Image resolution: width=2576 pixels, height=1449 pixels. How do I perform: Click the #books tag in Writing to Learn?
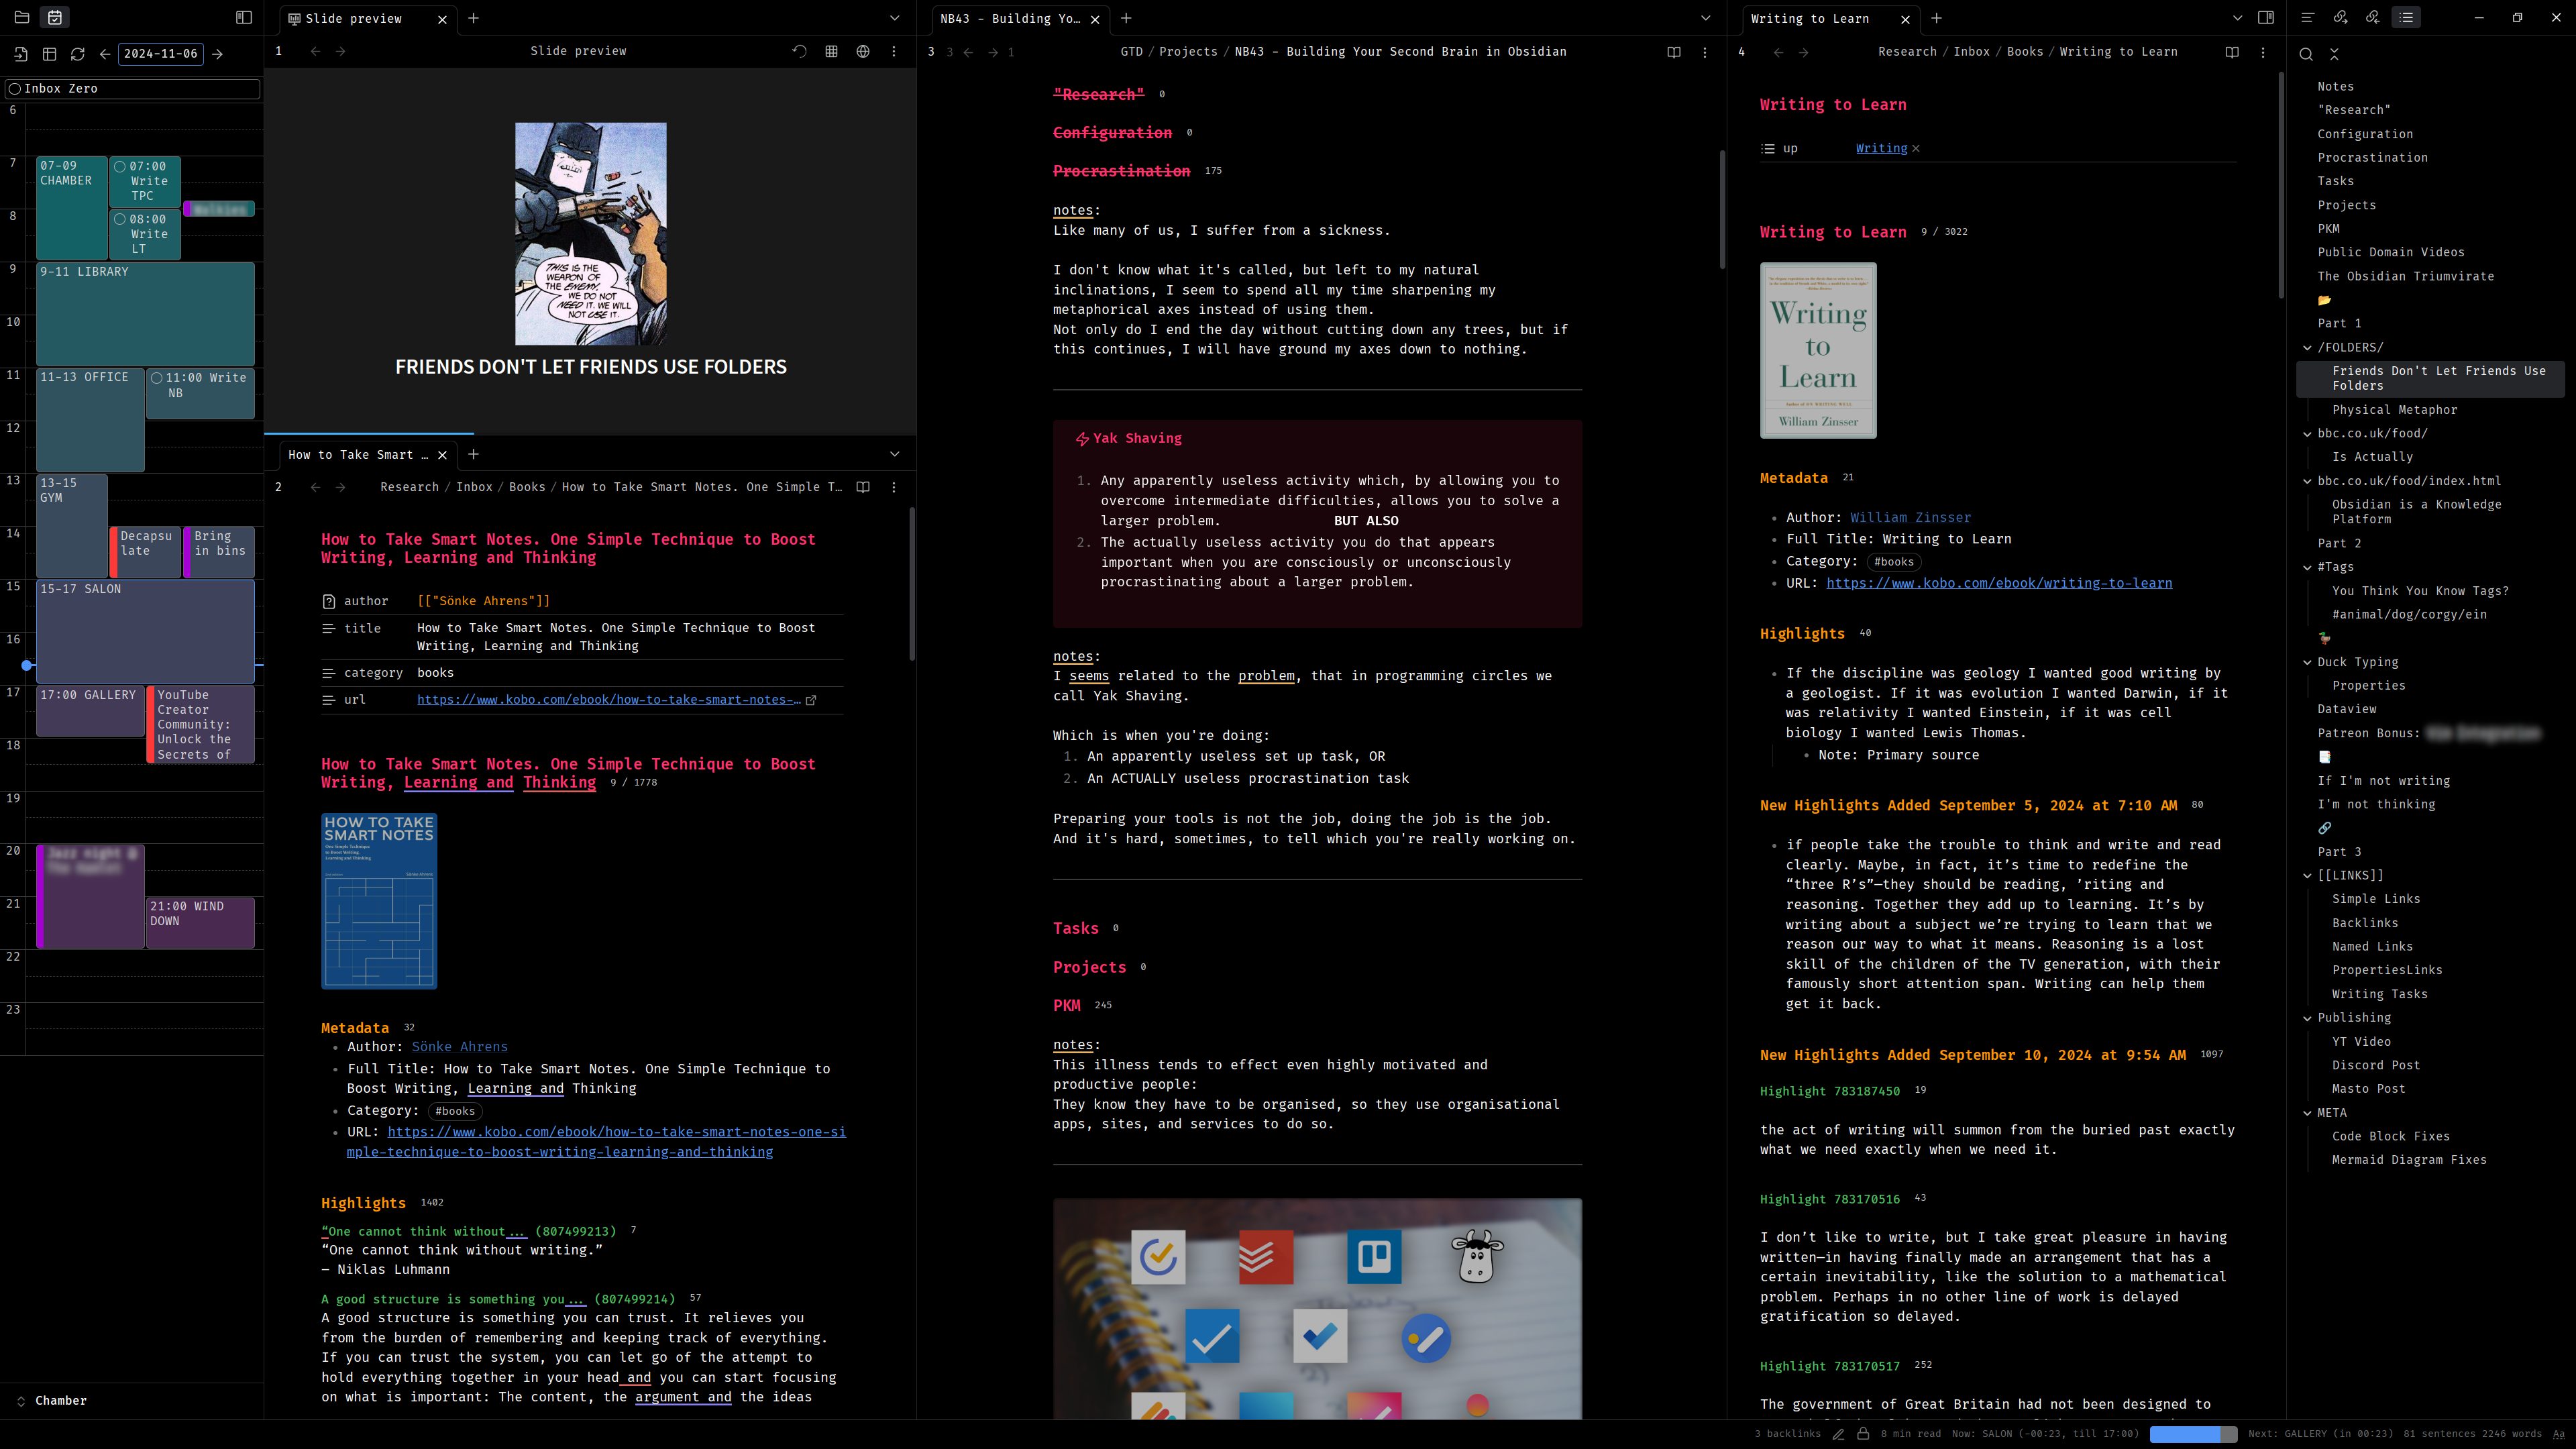tap(1893, 562)
